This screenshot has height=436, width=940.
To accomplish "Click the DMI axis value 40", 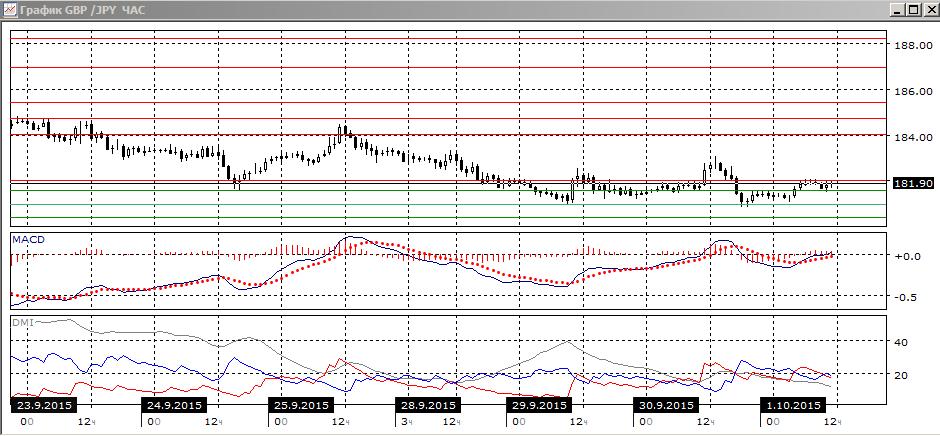I will pos(901,342).
